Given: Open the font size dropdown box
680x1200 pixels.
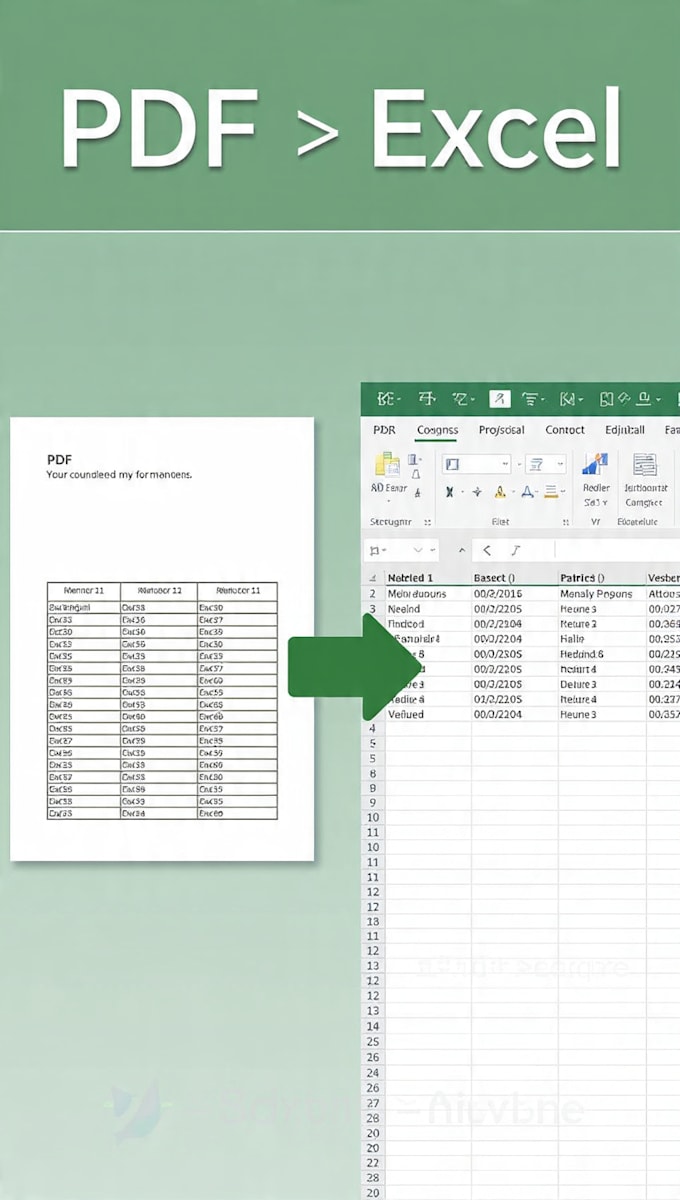Looking at the screenshot, I should [547, 464].
